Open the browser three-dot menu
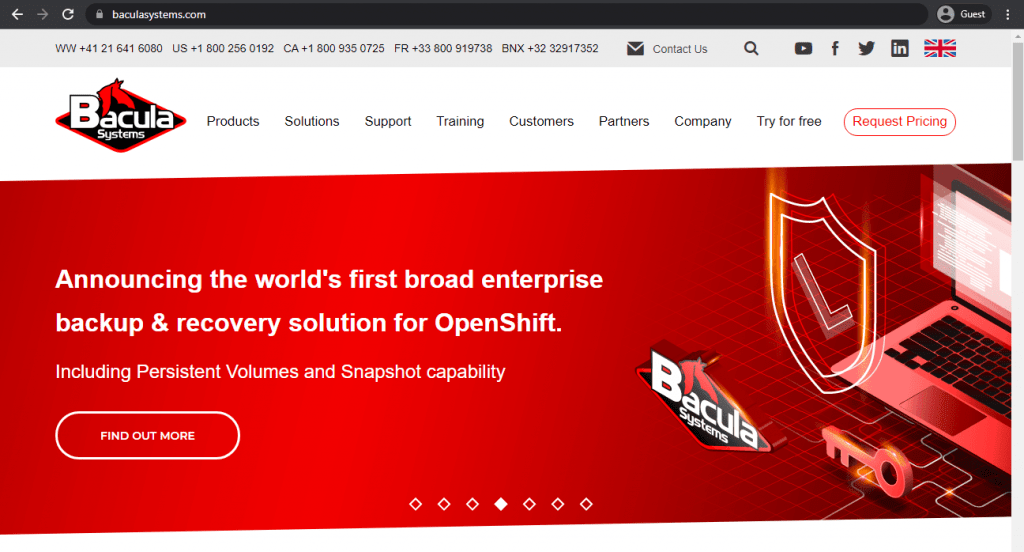This screenshot has height=552, width=1024. 1008,14
